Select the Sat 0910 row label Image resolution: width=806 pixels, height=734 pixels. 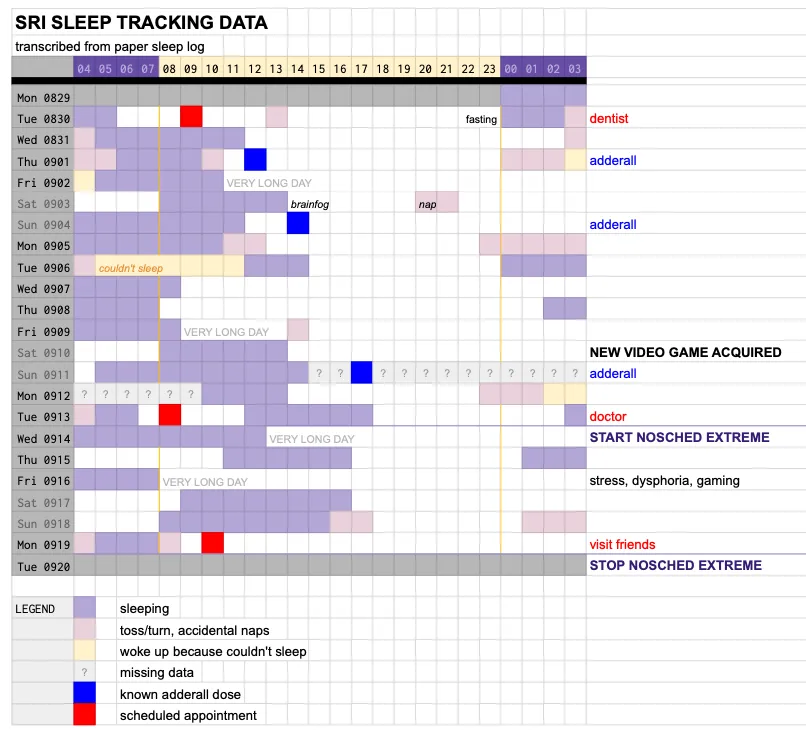click(42, 352)
